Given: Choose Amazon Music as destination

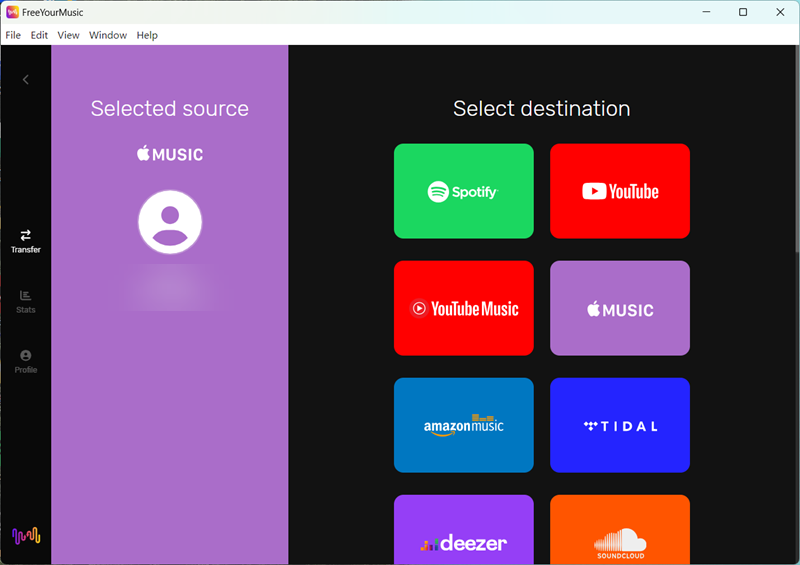Looking at the screenshot, I should (x=464, y=425).
